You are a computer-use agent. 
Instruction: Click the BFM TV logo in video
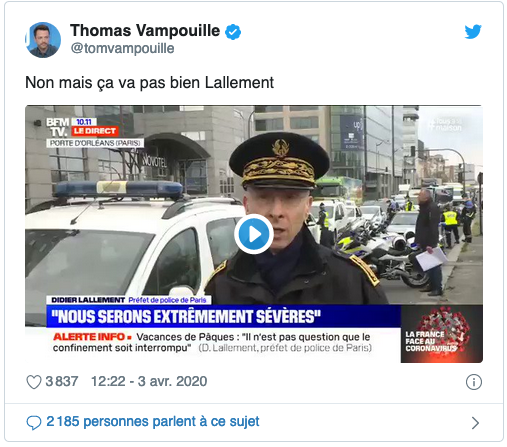[x=58, y=127]
